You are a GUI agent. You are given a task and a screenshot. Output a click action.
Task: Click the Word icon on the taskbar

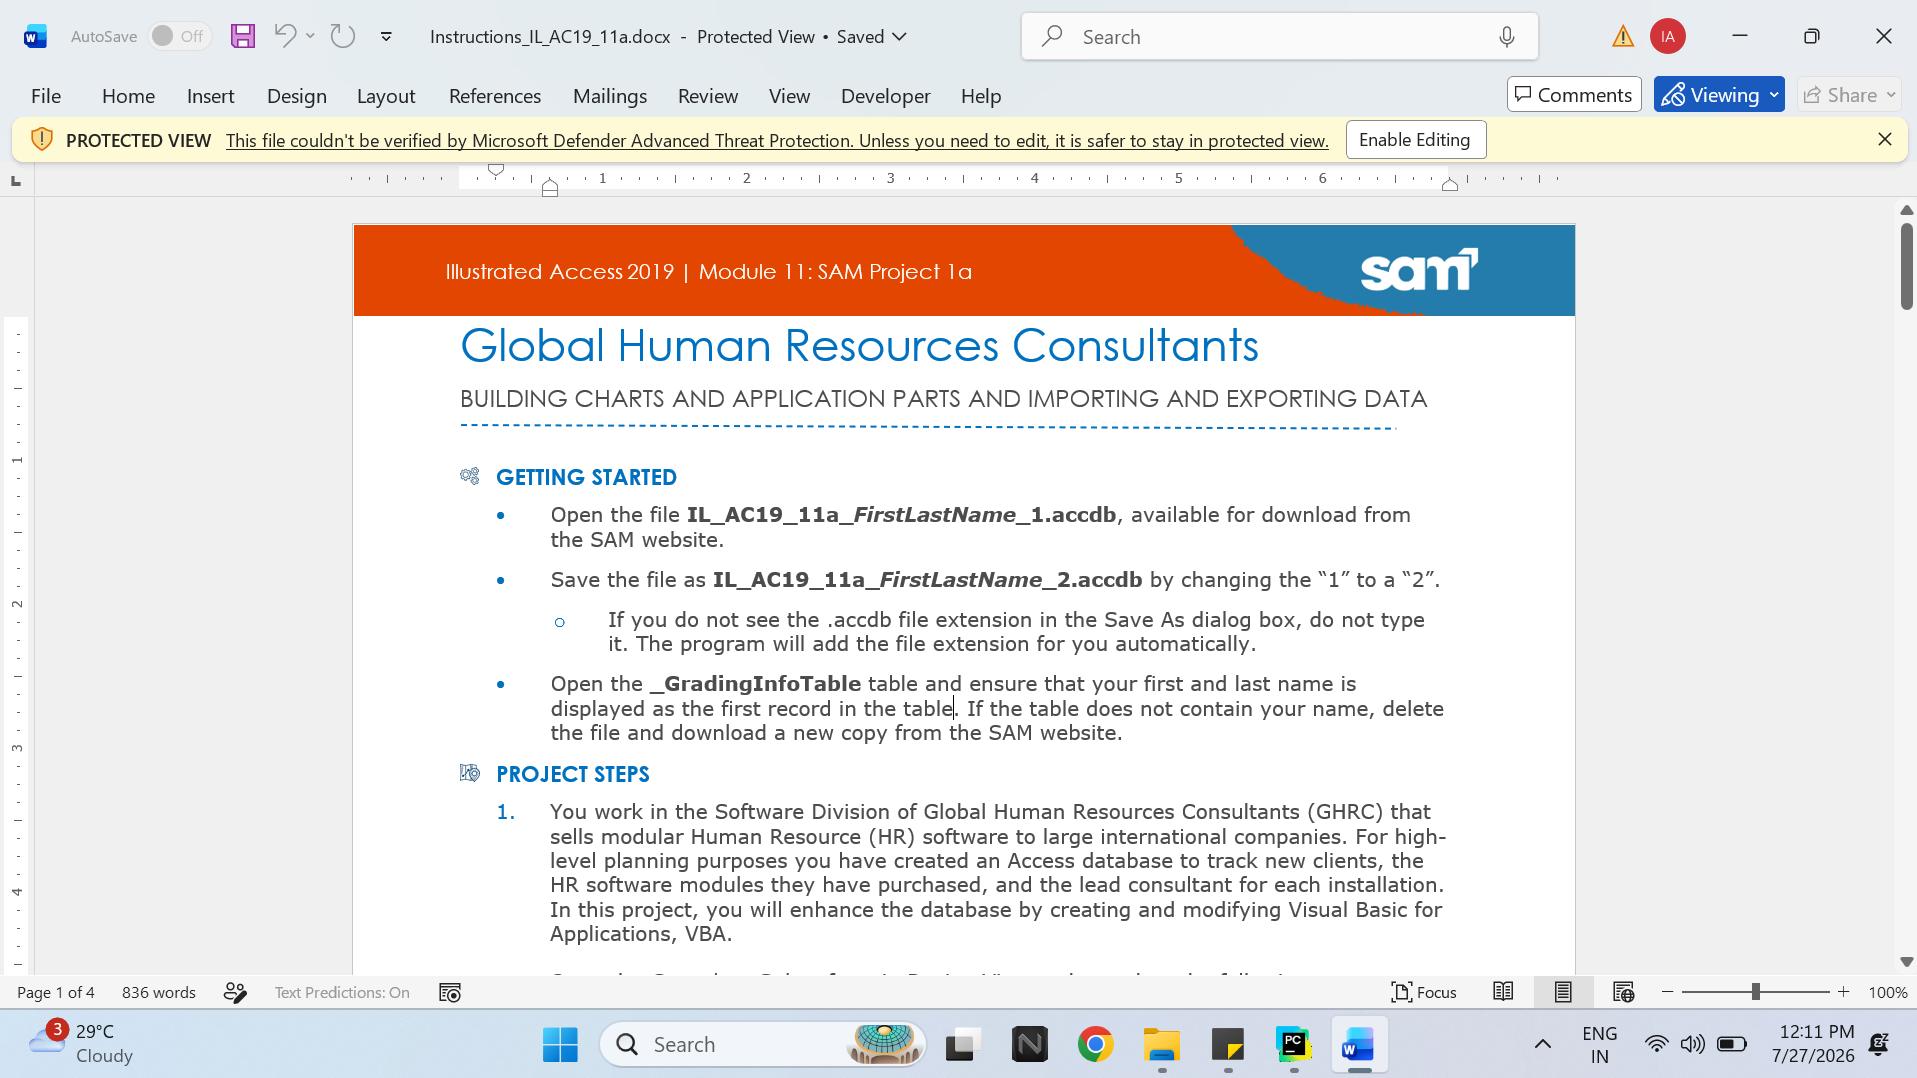(x=1360, y=1045)
